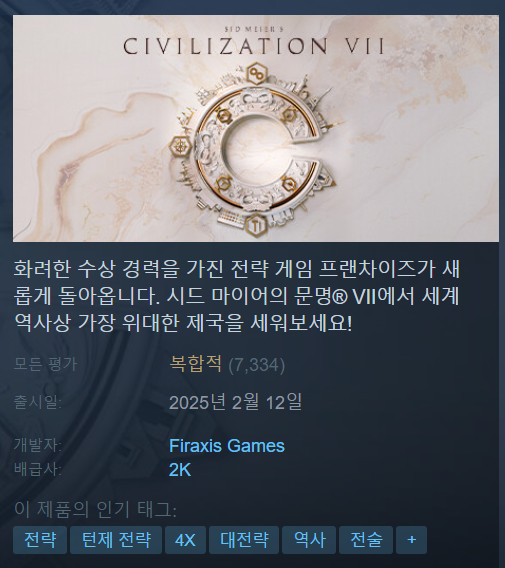
Task: Click the ship wheel hexagon icon on the emblem
Action: [x=180, y=146]
